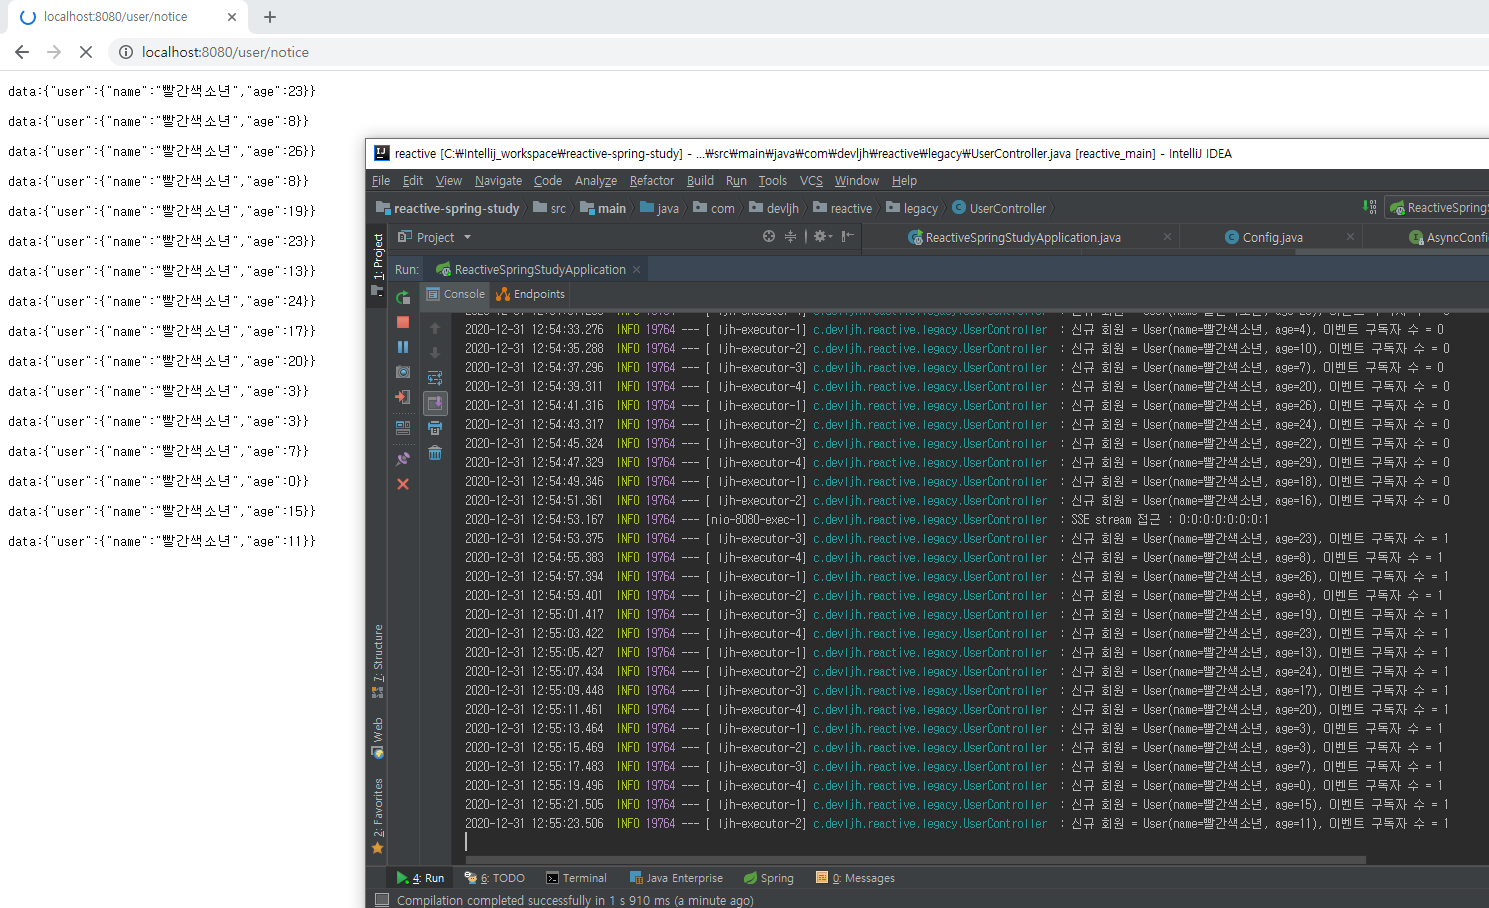Open the Edit menu in IntelliJ
This screenshot has width=1489, height=908.
click(x=413, y=181)
